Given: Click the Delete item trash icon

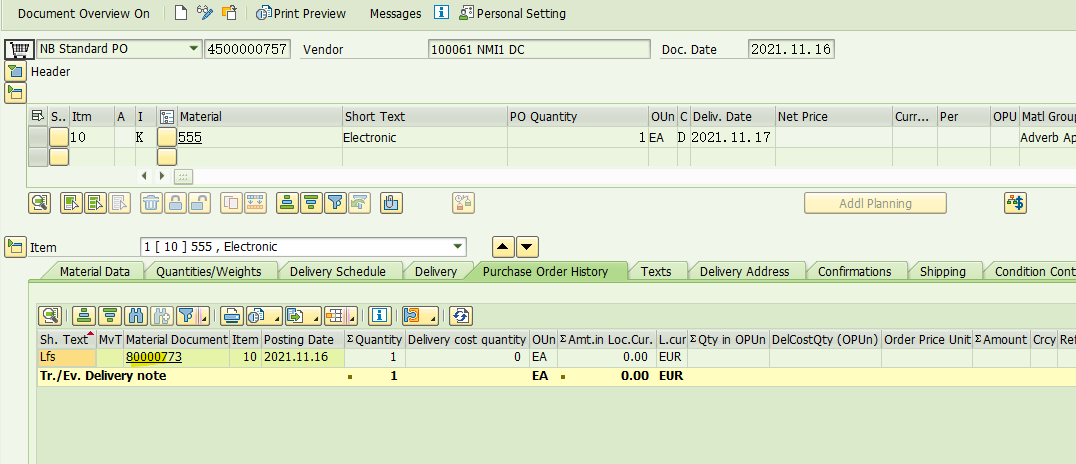Looking at the screenshot, I should (x=151, y=202).
